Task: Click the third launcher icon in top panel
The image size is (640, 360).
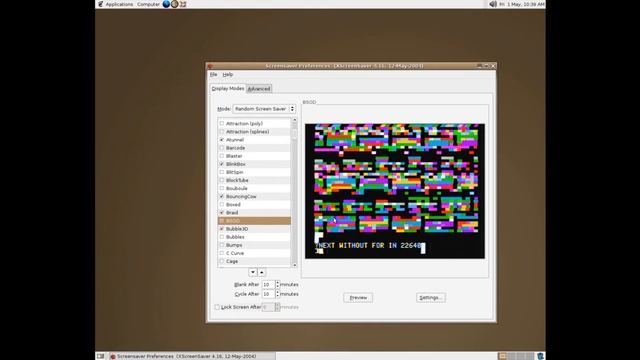Action: pos(183,4)
